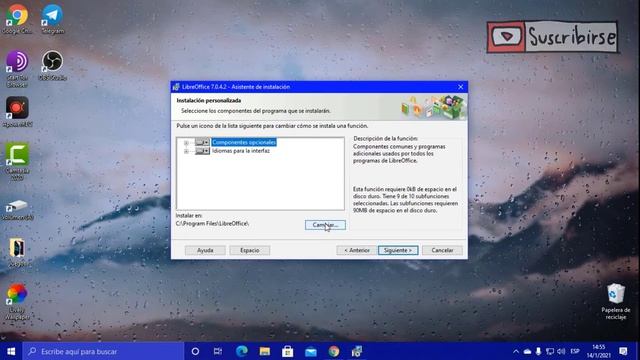
Task: Cancel the LibreOffice installation
Action: pyautogui.click(x=442, y=250)
